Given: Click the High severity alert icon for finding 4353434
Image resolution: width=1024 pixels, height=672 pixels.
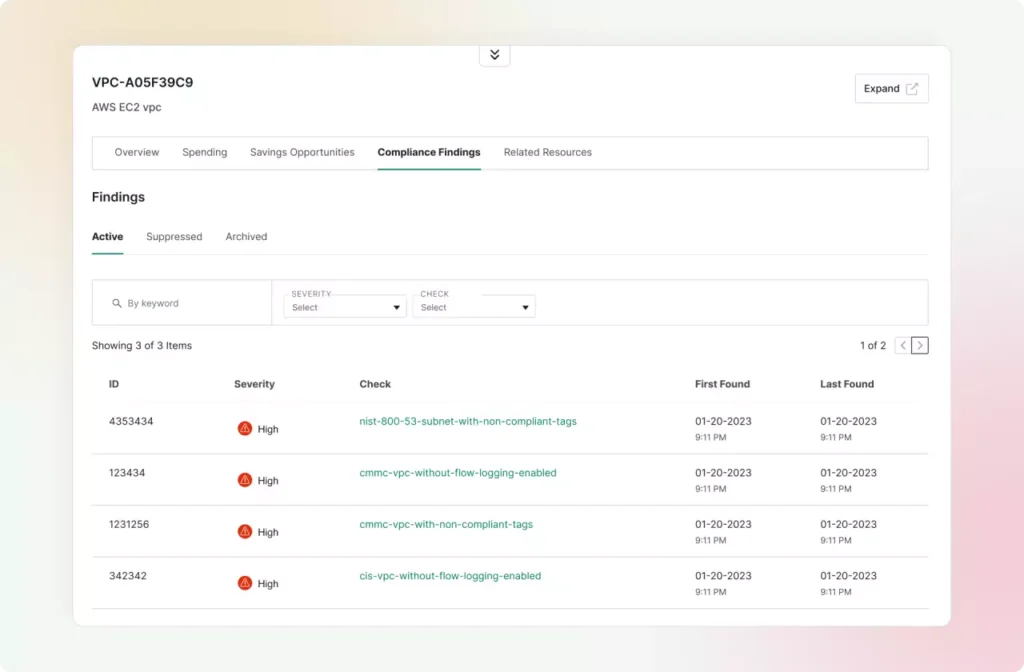Looking at the screenshot, I should pos(246,427).
